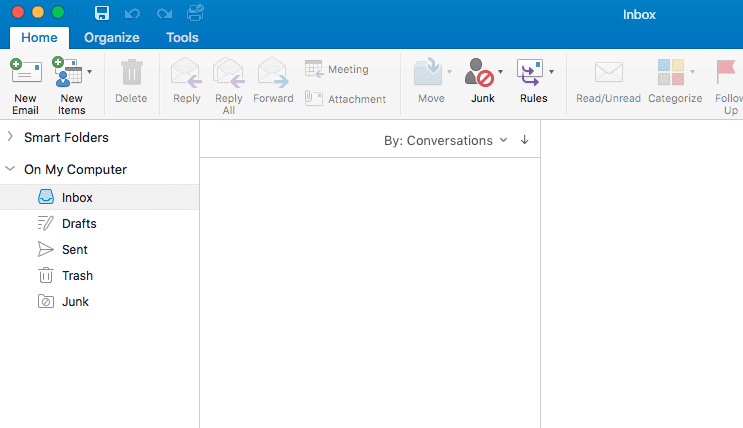
Task: Open the Junk folder in sidebar
Action: click(100, 301)
